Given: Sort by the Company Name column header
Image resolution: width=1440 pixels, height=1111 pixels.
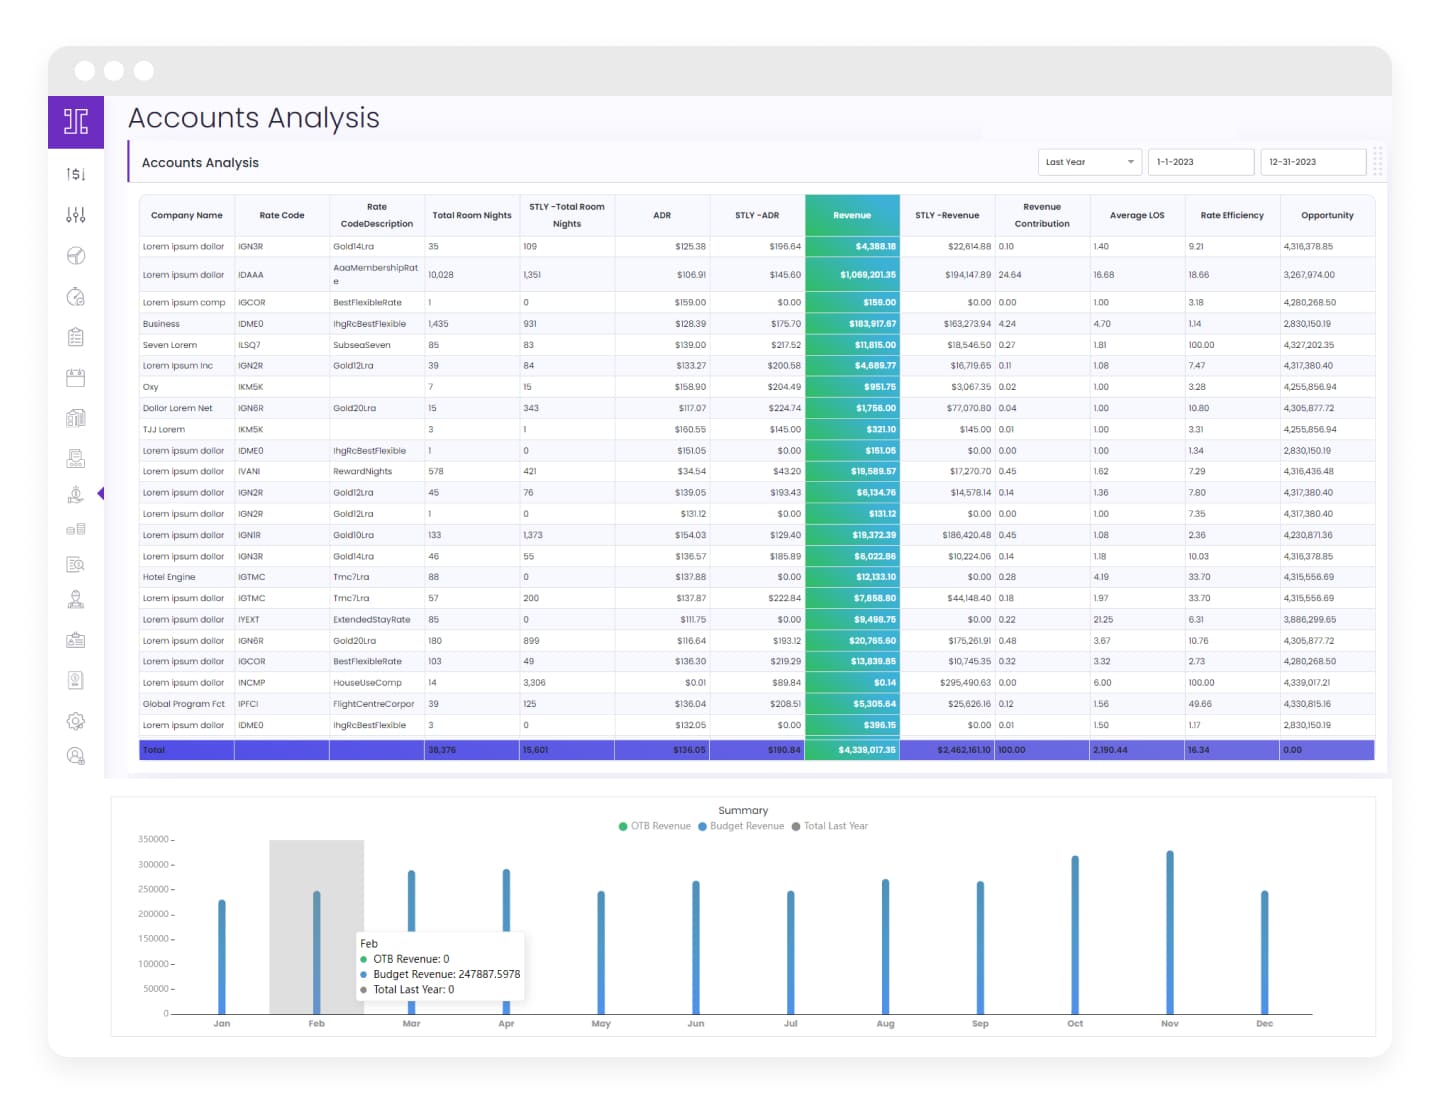Looking at the screenshot, I should click(187, 215).
